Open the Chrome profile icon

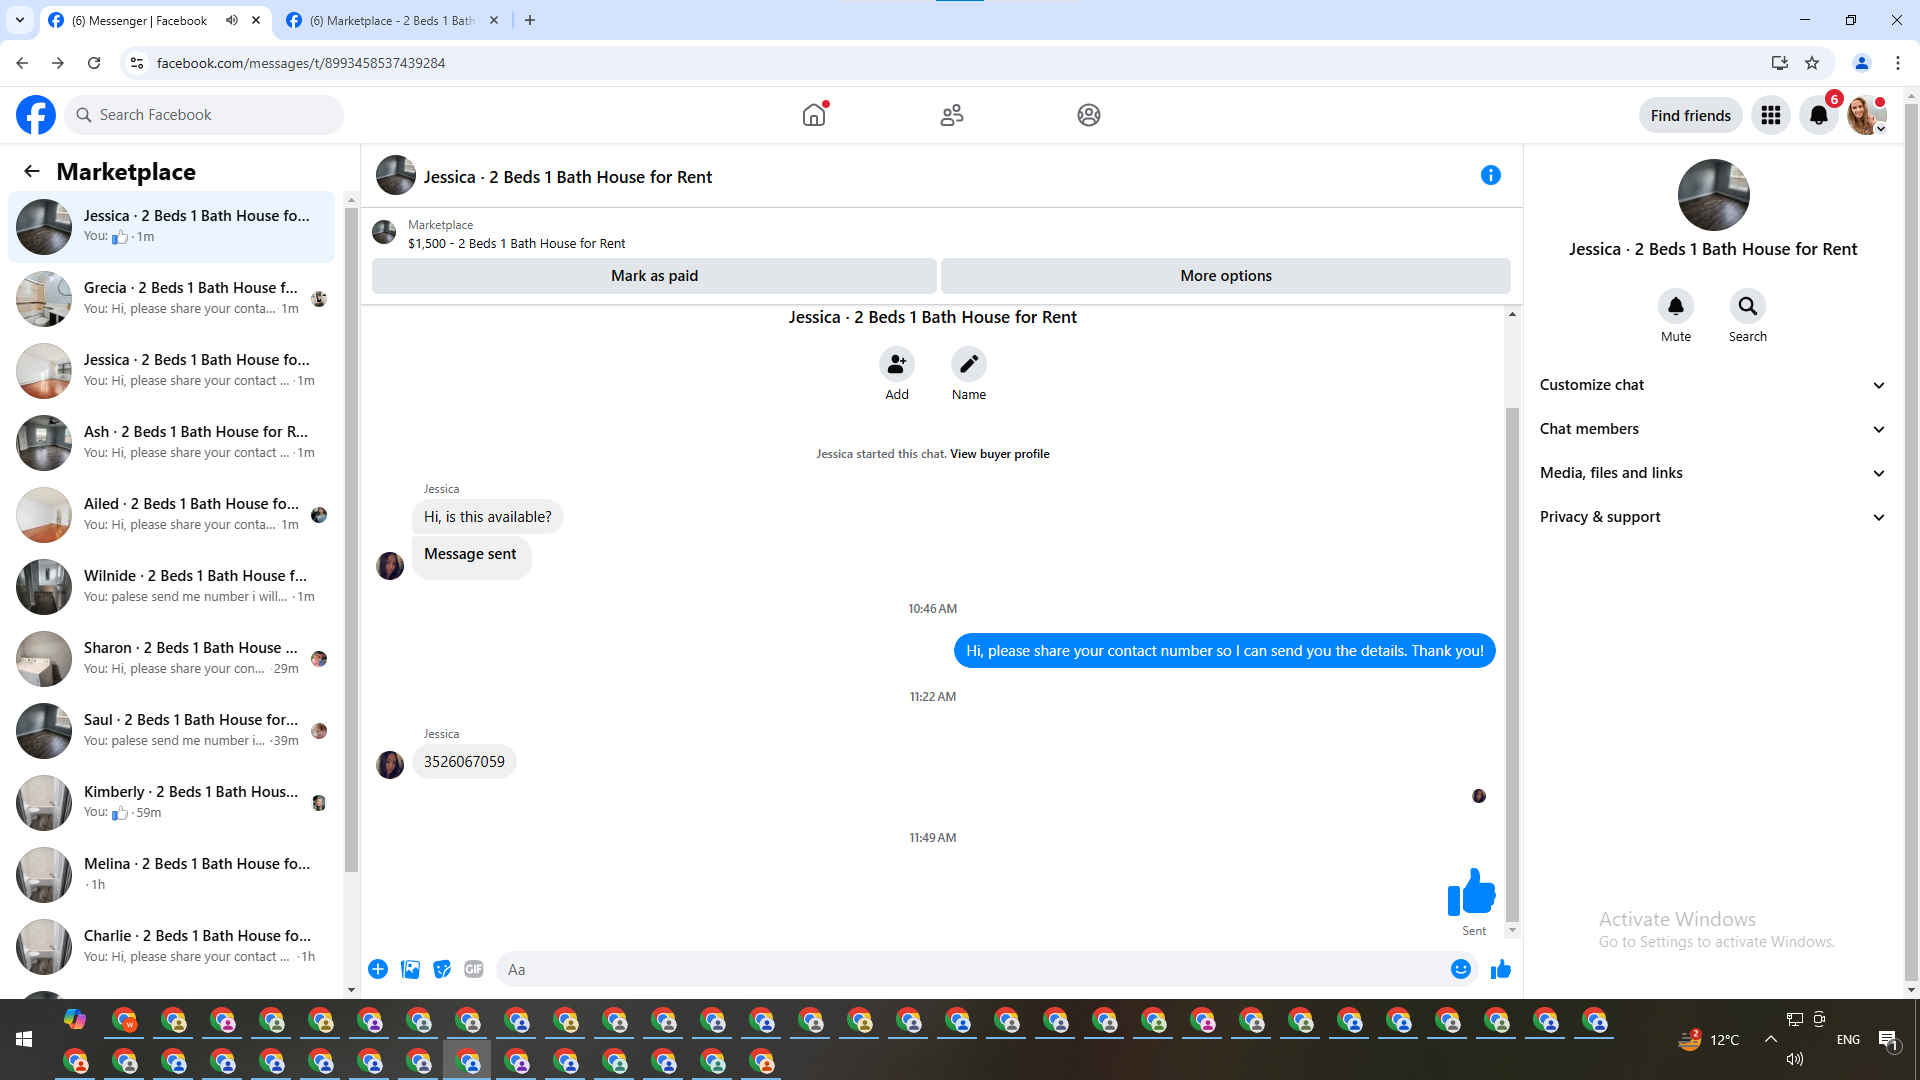(x=1862, y=63)
